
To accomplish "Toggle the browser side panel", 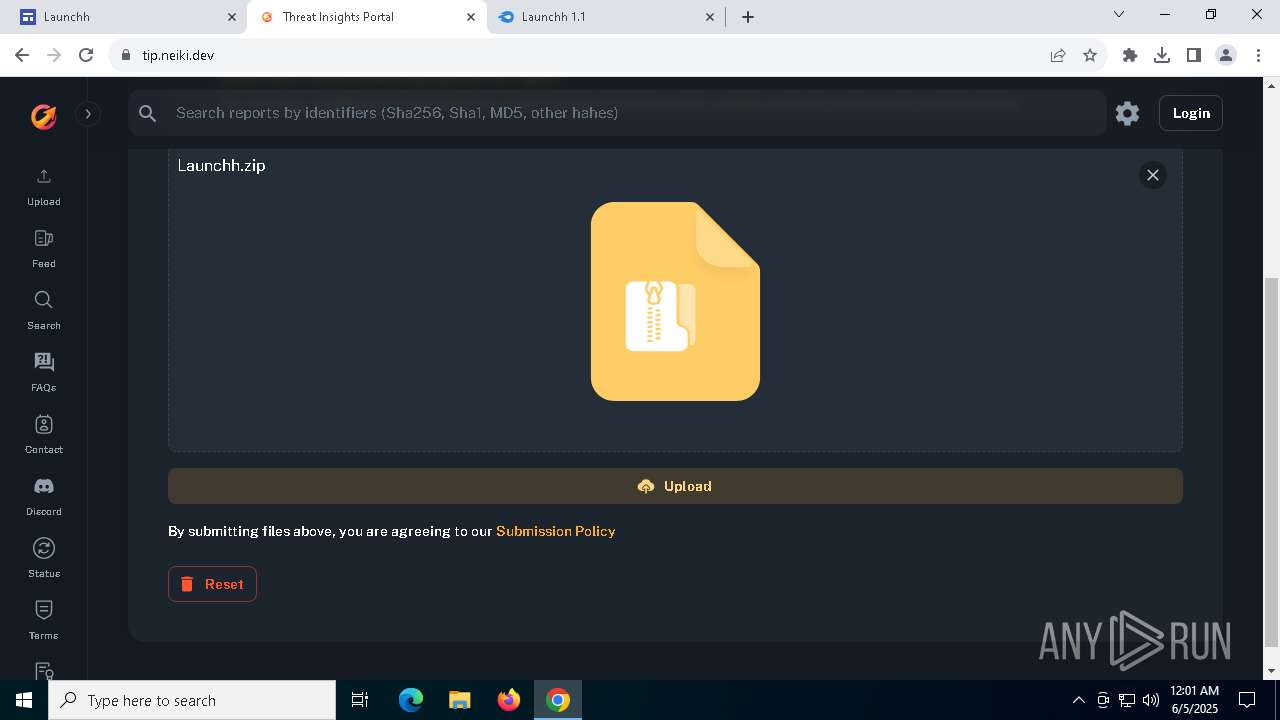I will (x=1194, y=55).
